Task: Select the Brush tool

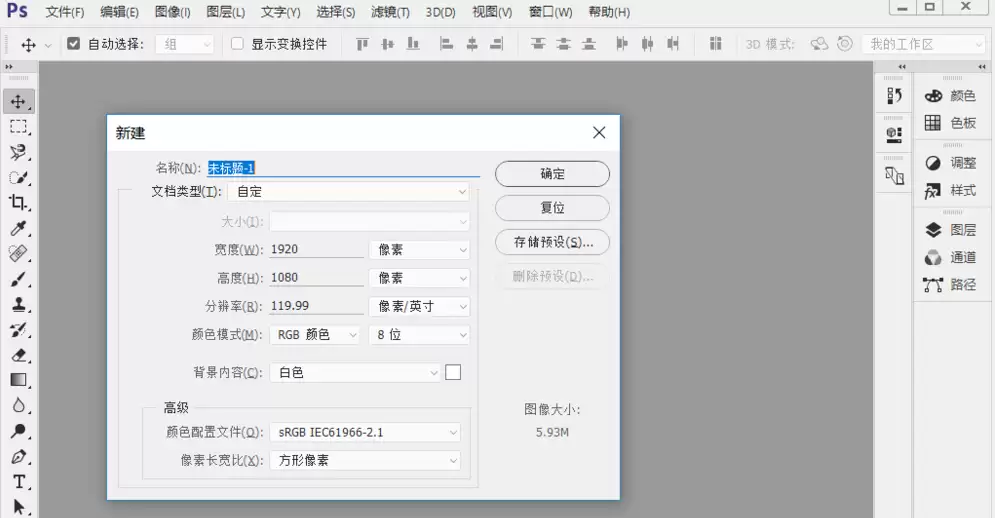Action: pos(18,279)
